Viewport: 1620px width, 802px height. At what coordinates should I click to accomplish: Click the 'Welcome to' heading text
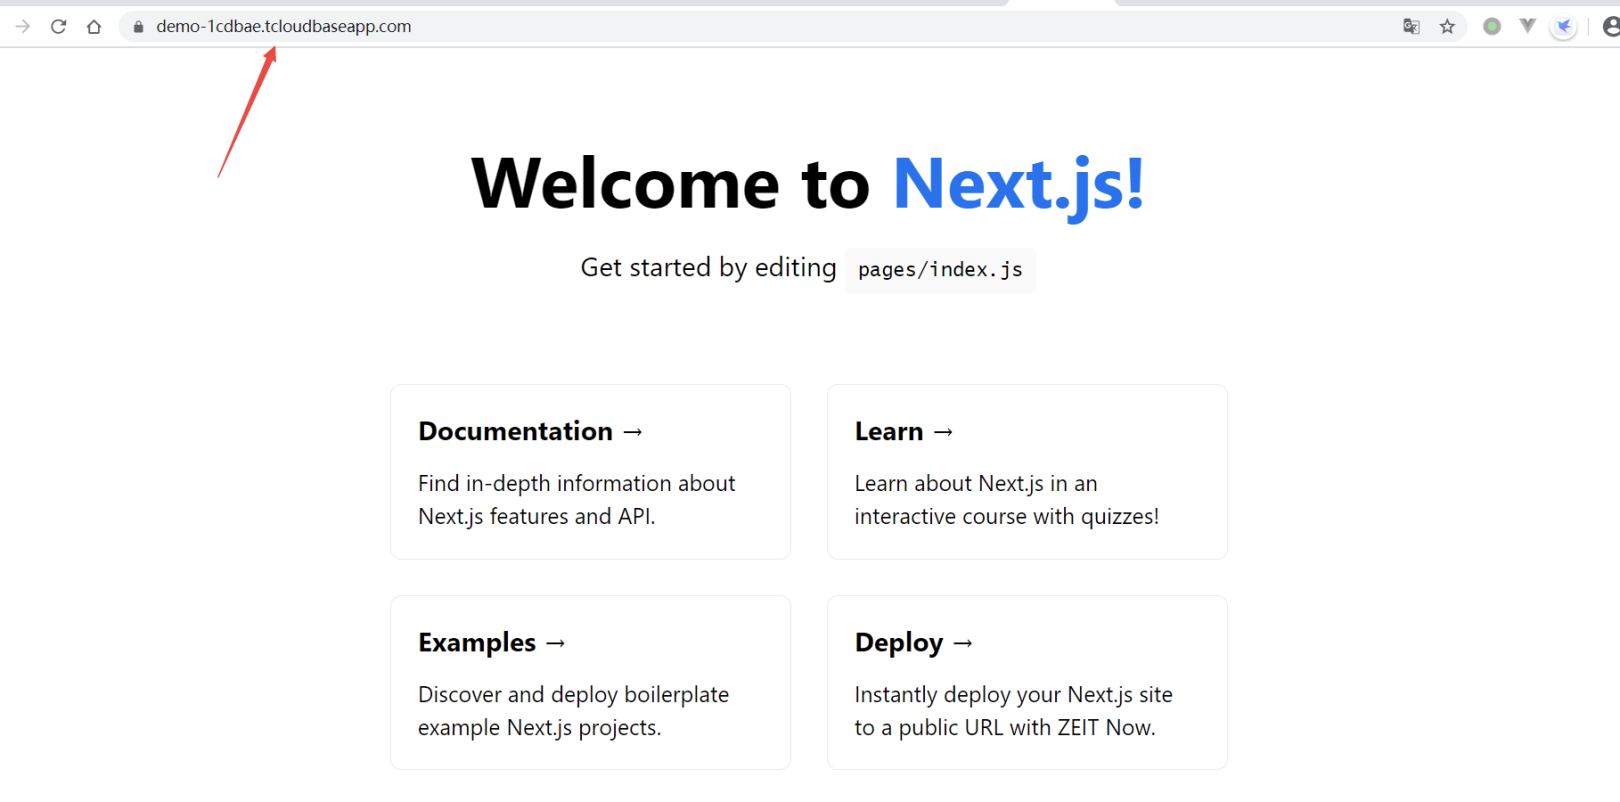pos(671,185)
